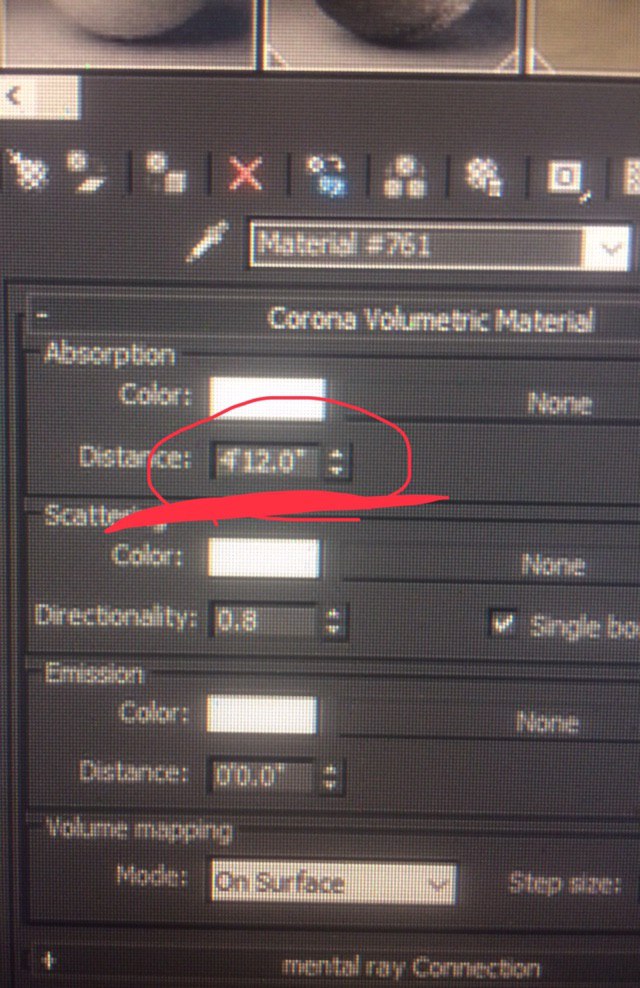Click Absorption color None map button
This screenshot has height=988, width=640.
pyautogui.click(x=558, y=404)
